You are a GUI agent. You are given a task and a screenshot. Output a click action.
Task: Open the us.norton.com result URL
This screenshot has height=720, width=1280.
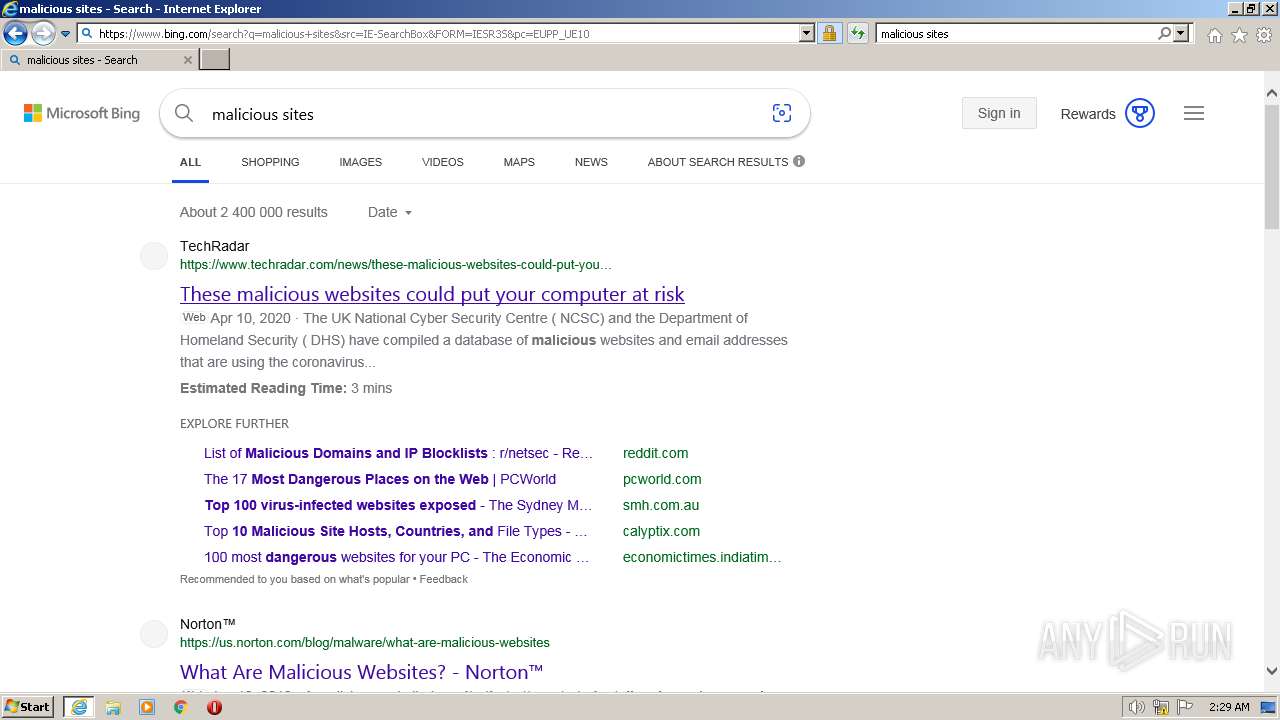pyautogui.click(x=365, y=642)
